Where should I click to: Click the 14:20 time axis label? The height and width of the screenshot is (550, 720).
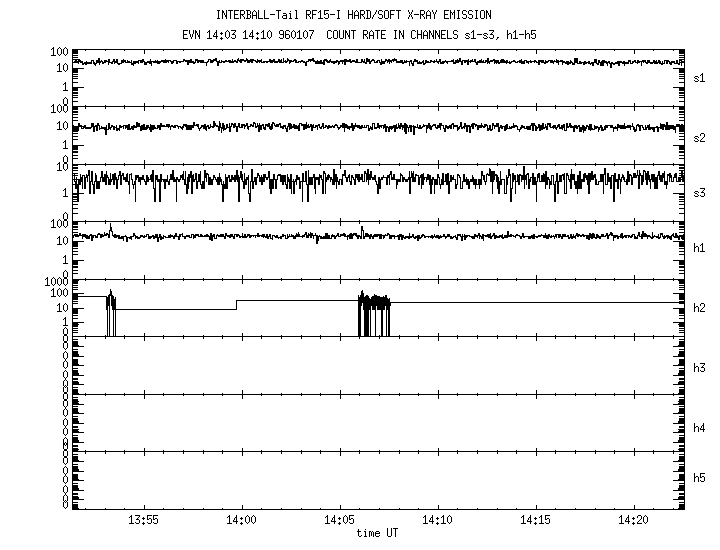pos(633,521)
